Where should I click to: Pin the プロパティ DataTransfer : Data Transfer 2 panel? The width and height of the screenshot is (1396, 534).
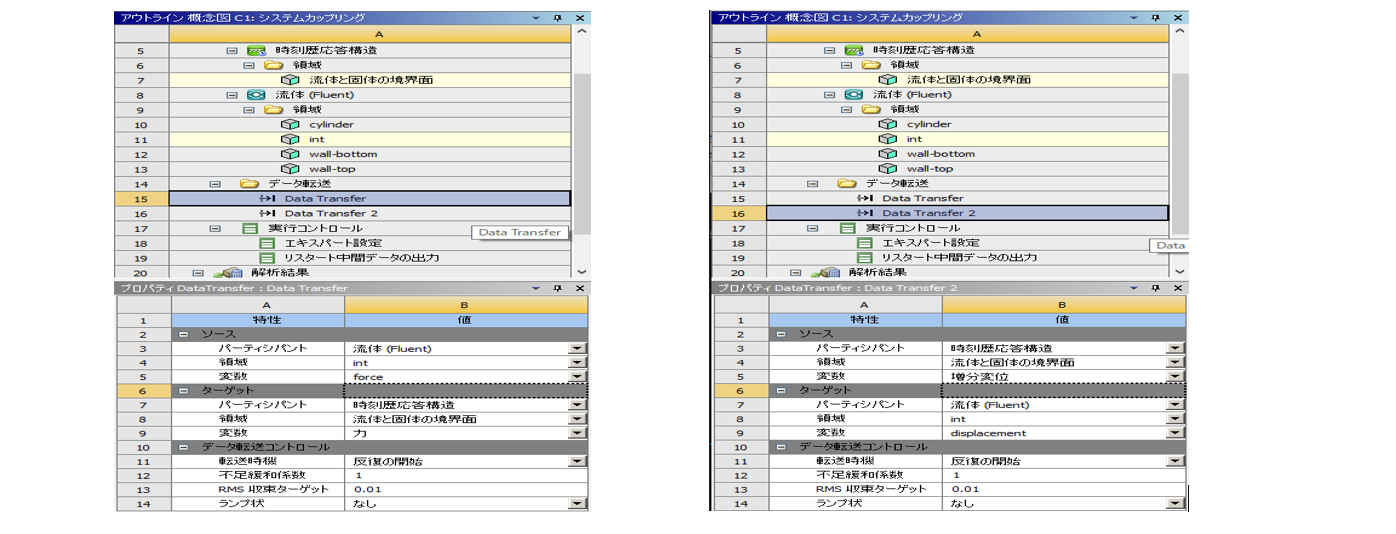1157,288
